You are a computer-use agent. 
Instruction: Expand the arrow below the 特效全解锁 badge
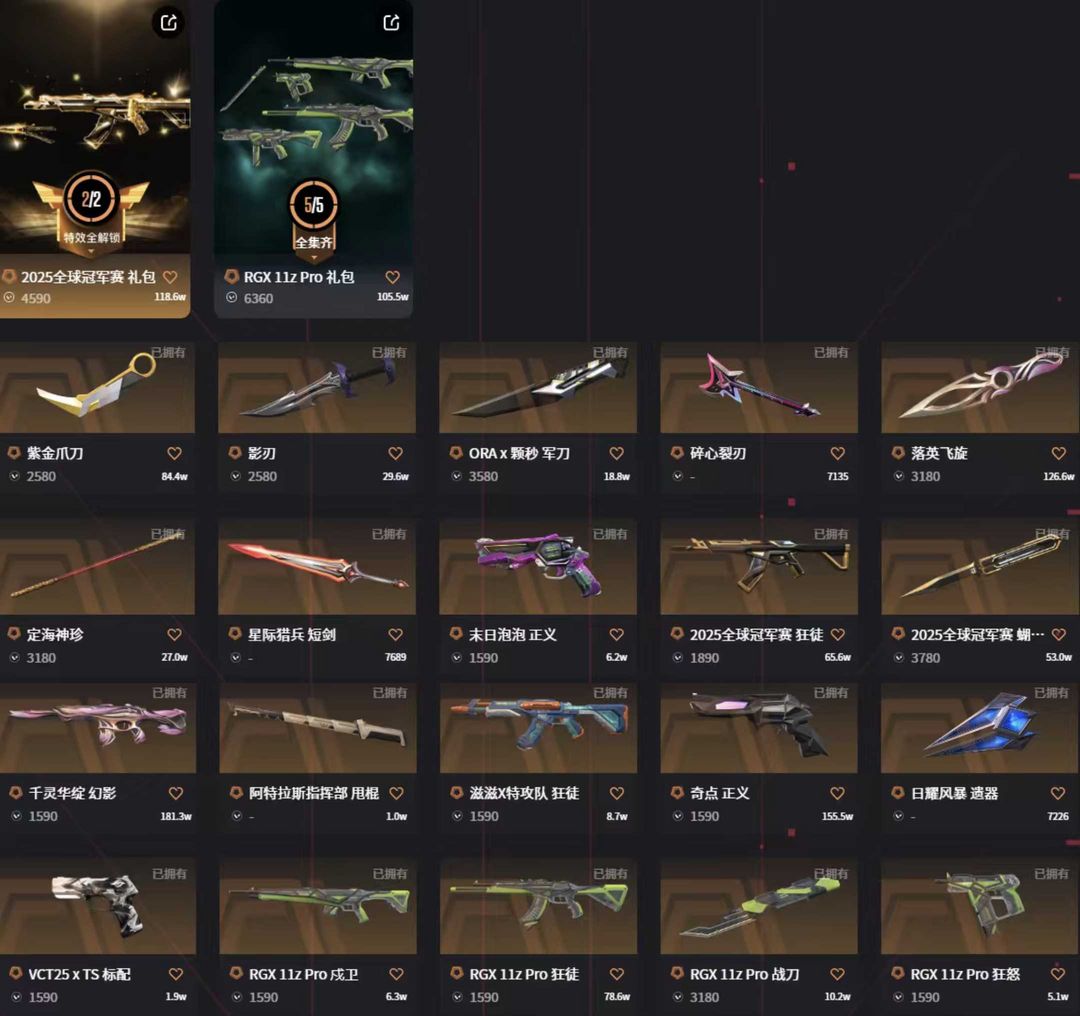point(92,252)
